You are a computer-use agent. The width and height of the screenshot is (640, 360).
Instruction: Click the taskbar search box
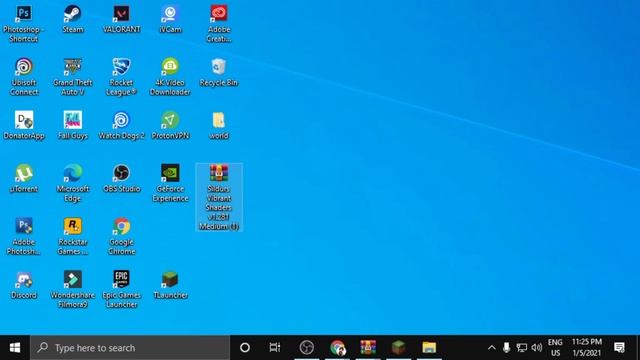[130, 348]
